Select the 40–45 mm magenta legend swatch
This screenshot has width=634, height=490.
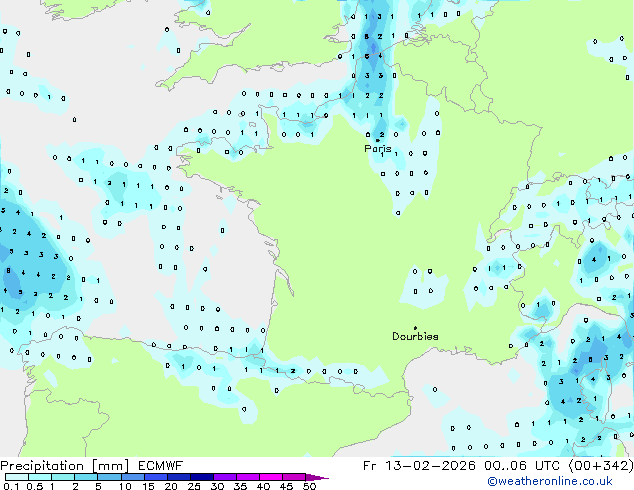click(x=271, y=477)
